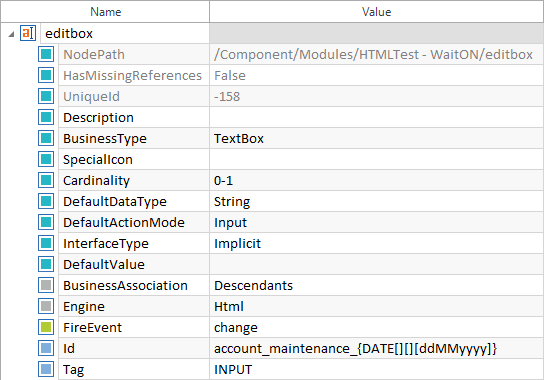Click the teal icon beside Cardinality

(46, 180)
